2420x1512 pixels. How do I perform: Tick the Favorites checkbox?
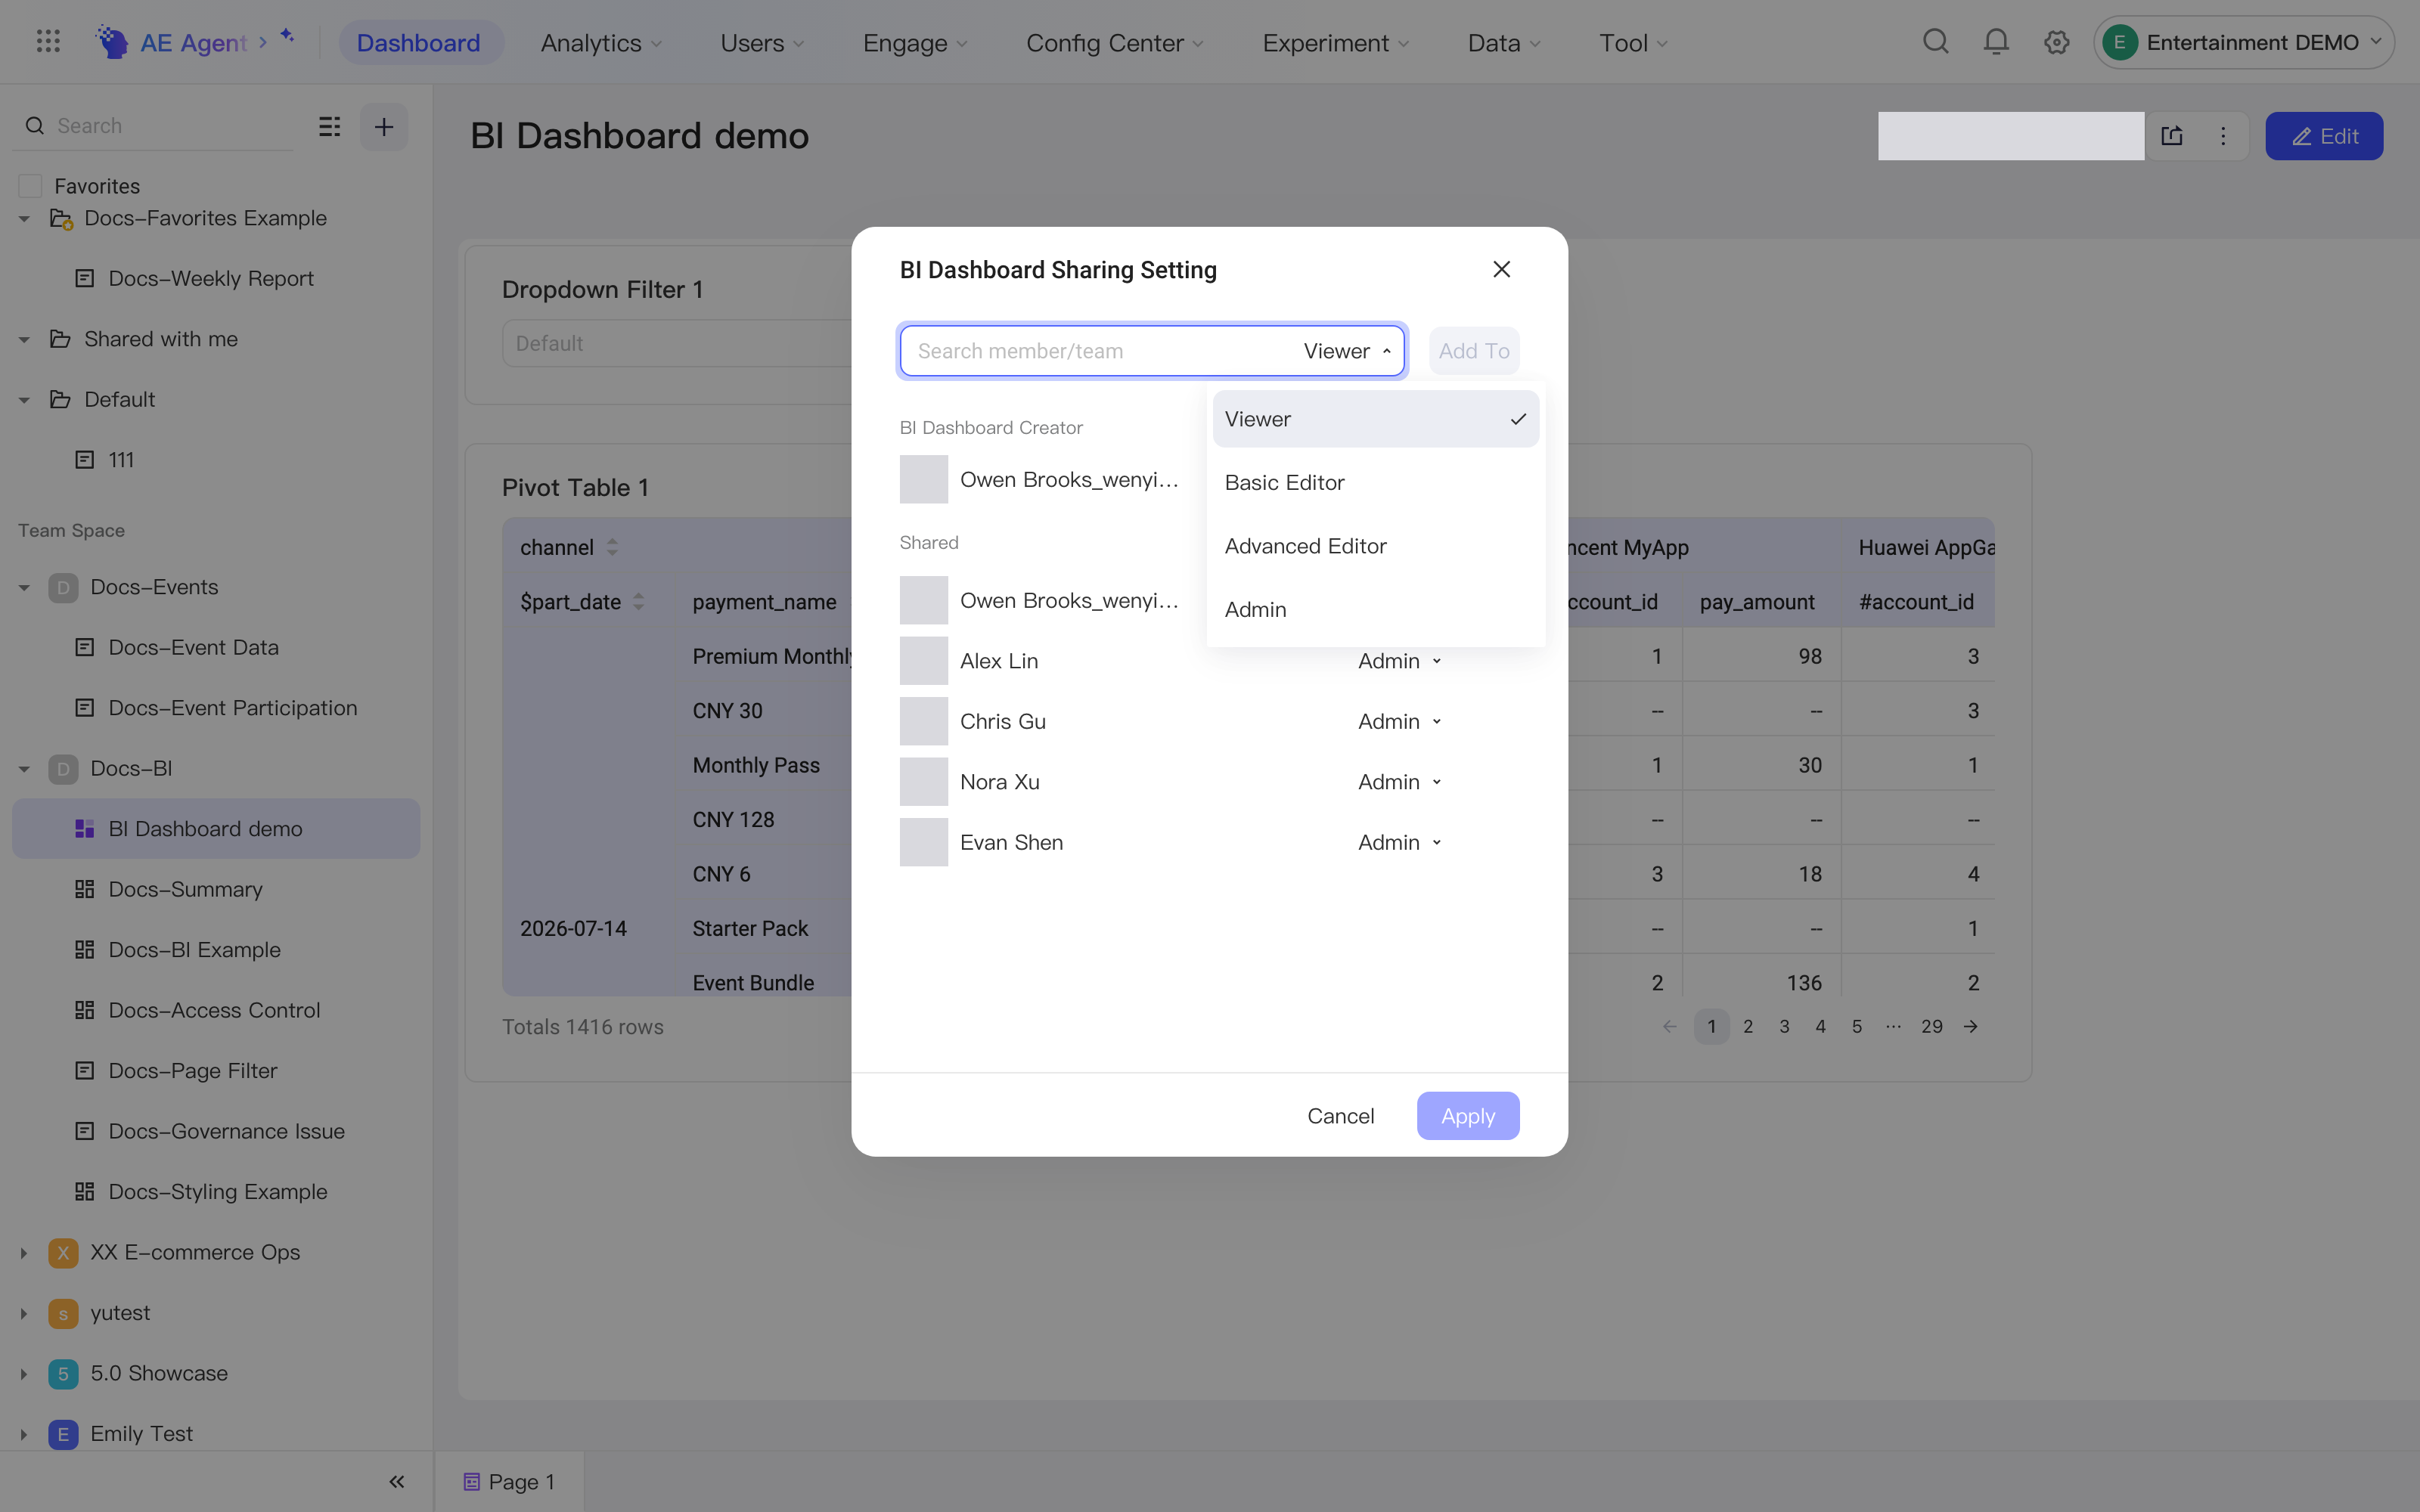click(x=31, y=186)
